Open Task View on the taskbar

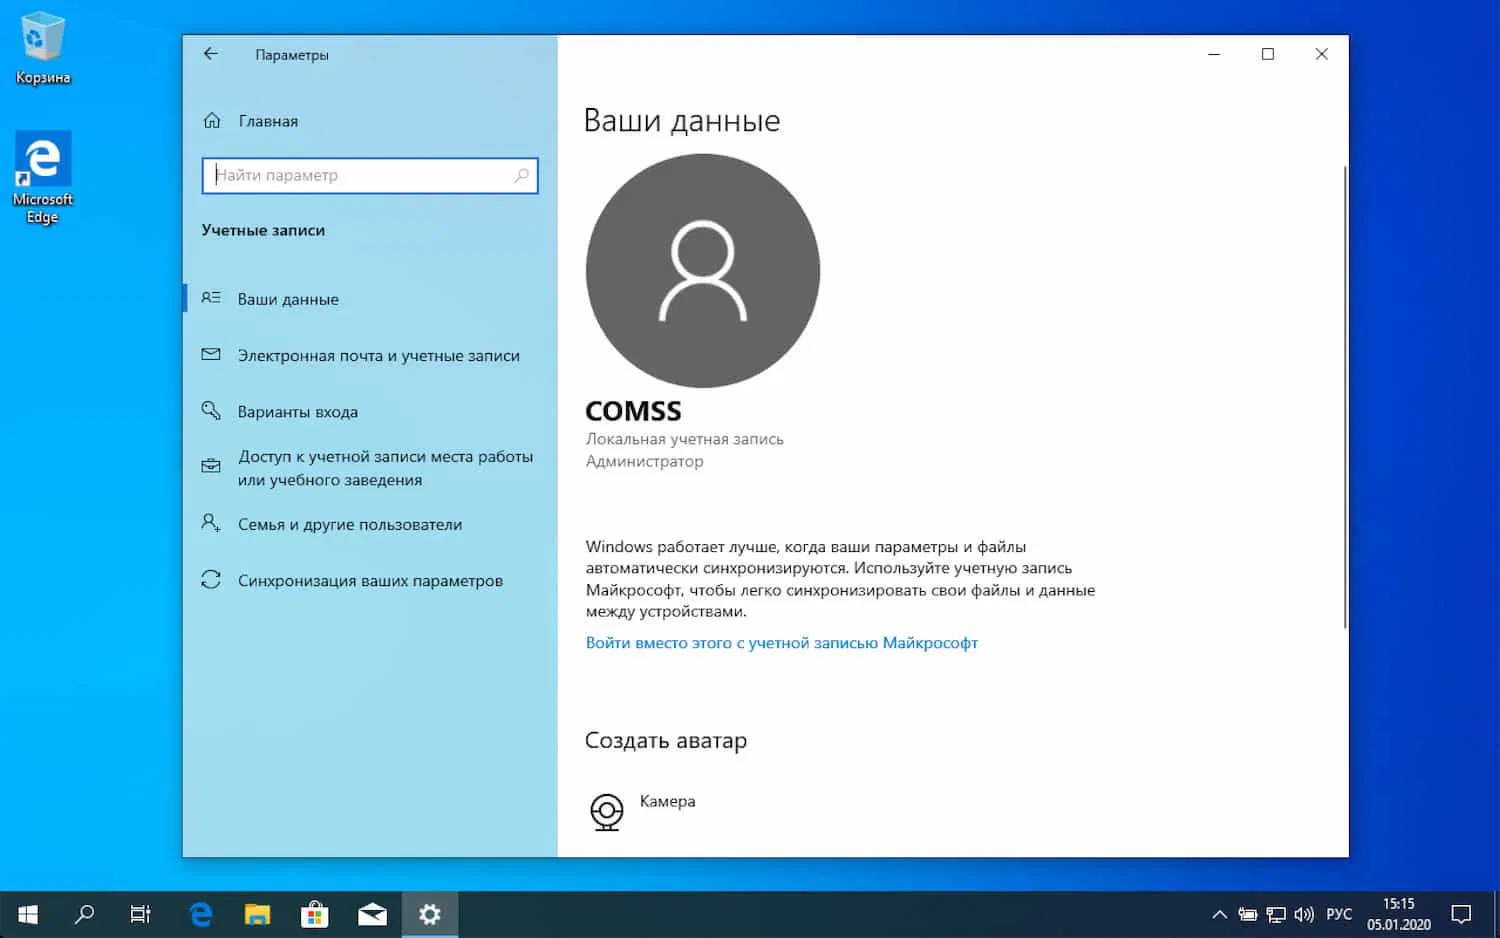click(141, 914)
